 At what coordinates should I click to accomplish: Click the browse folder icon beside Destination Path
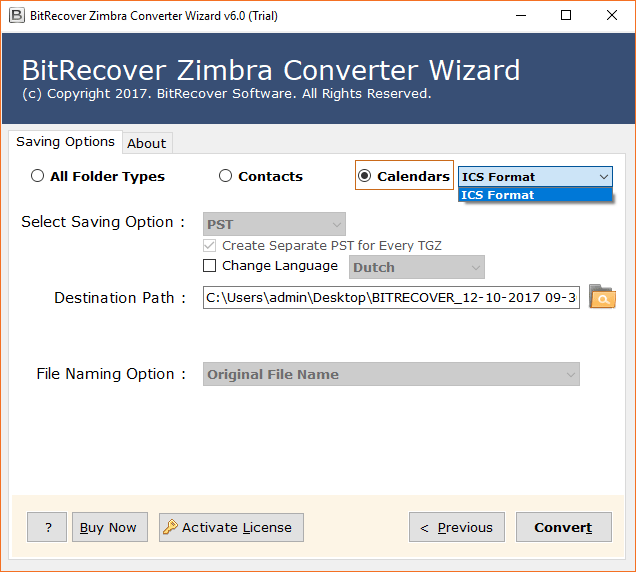(x=602, y=297)
